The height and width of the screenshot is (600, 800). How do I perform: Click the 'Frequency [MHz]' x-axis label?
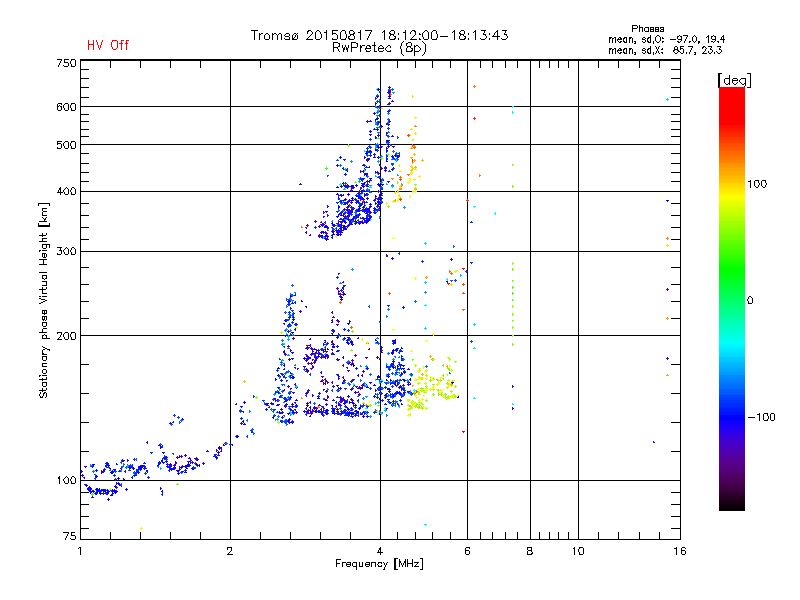pyautogui.click(x=379, y=564)
